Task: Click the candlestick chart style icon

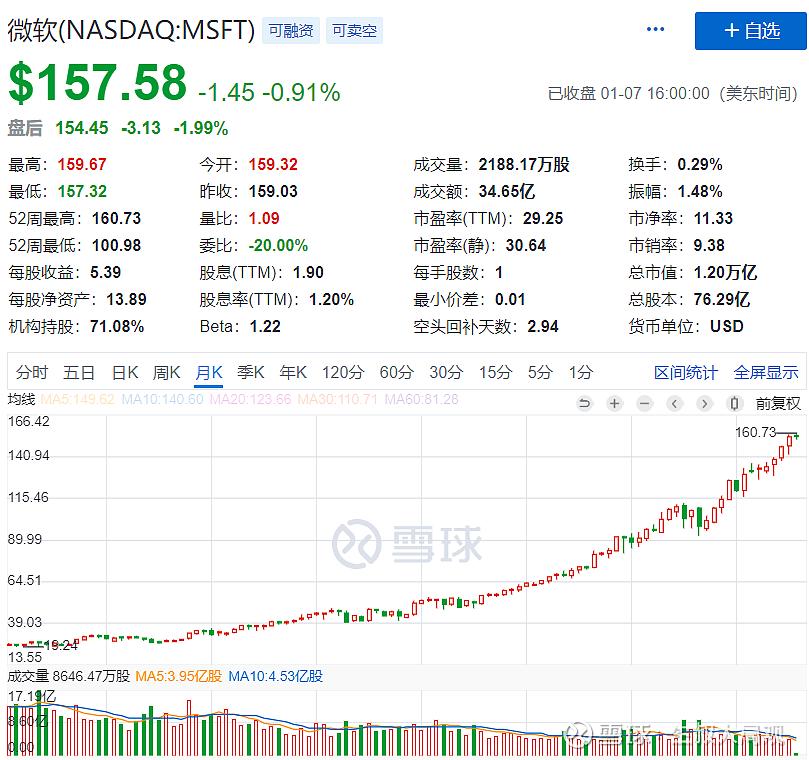Action: click(x=735, y=404)
